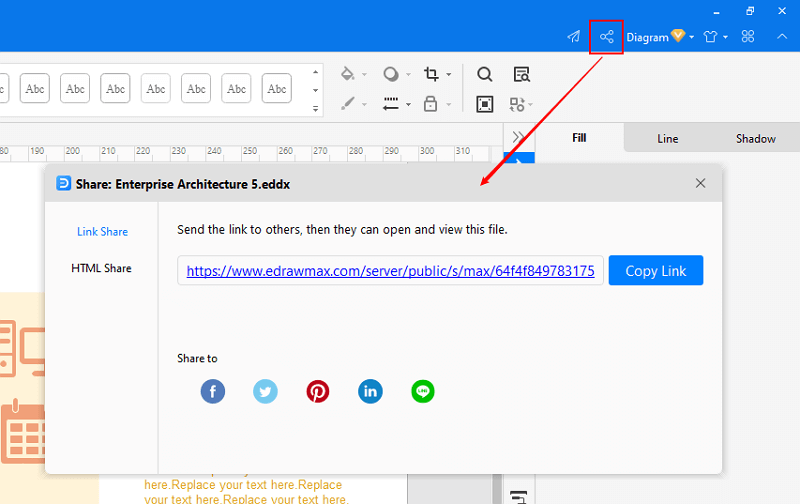
Task: Restore down the application window
Action: pos(749,11)
